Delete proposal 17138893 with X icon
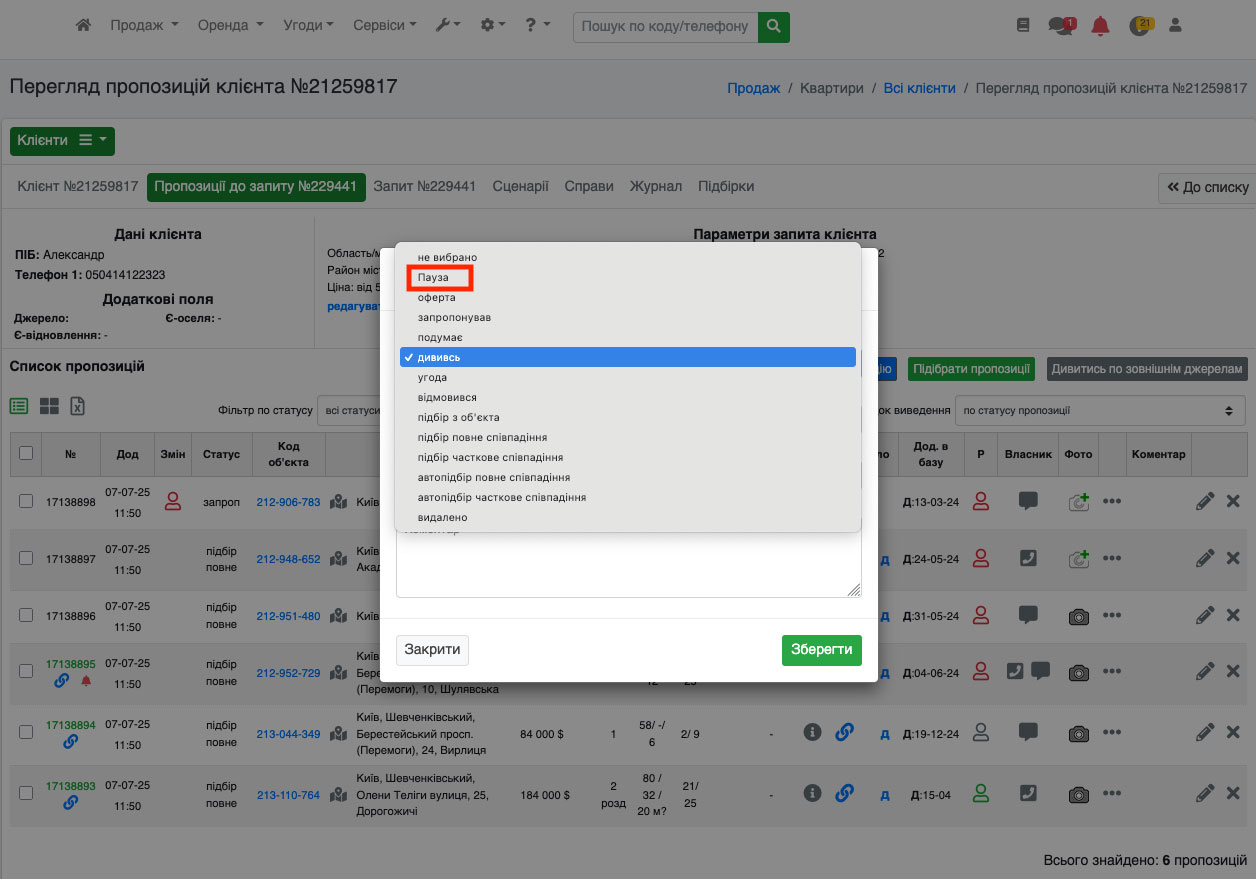Viewport: 1256px width, 879px height. pos(1233,794)
